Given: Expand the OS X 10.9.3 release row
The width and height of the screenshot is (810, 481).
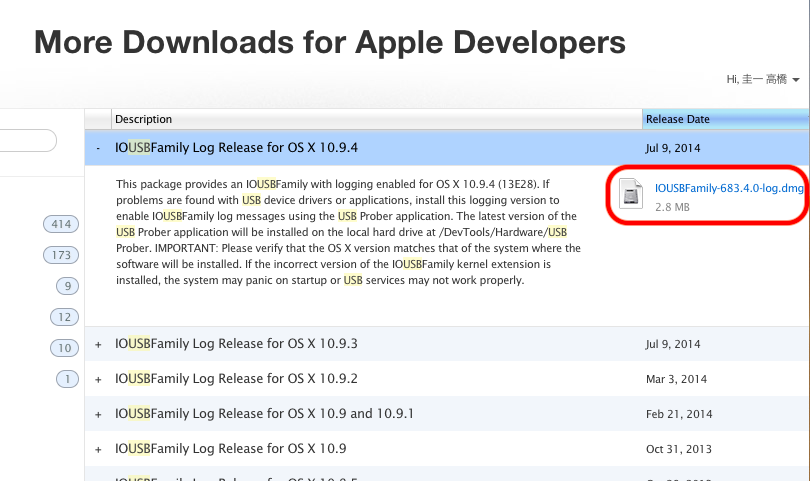Looking at the screenshot, I should 98,344.
